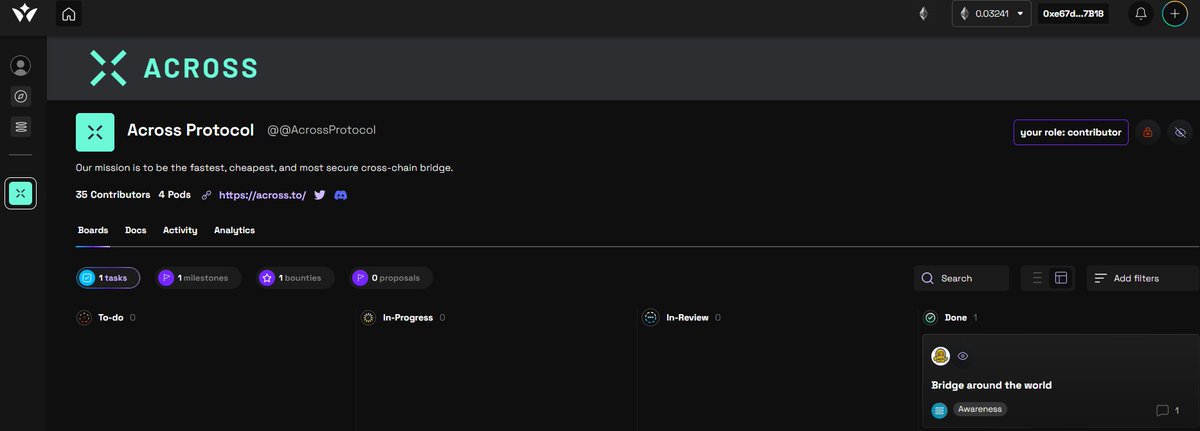The image size is (1200, 431).
Task: Click the pod icon beside Awareness tag
Action: (939, 410)
